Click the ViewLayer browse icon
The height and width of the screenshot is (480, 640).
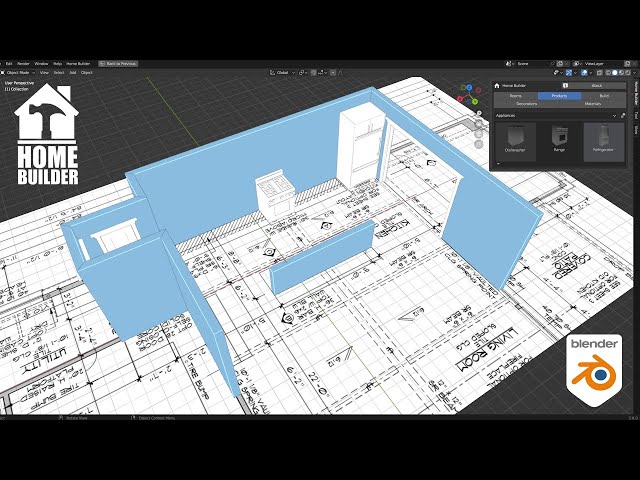[577, 64]
